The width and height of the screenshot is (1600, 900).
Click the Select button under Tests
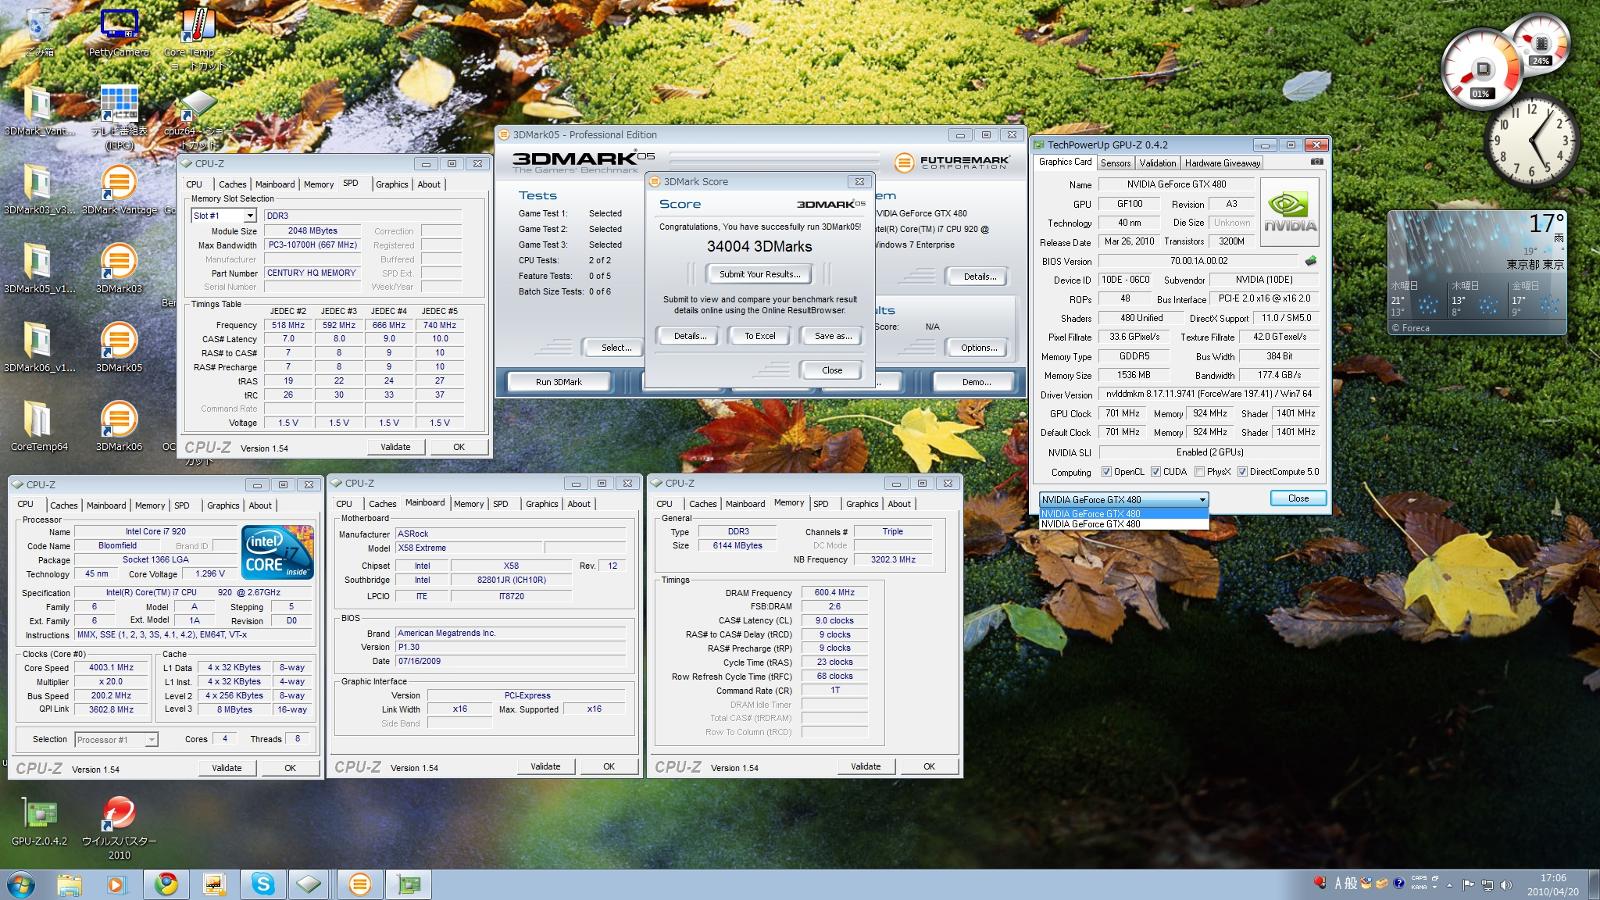click(616, 348)
